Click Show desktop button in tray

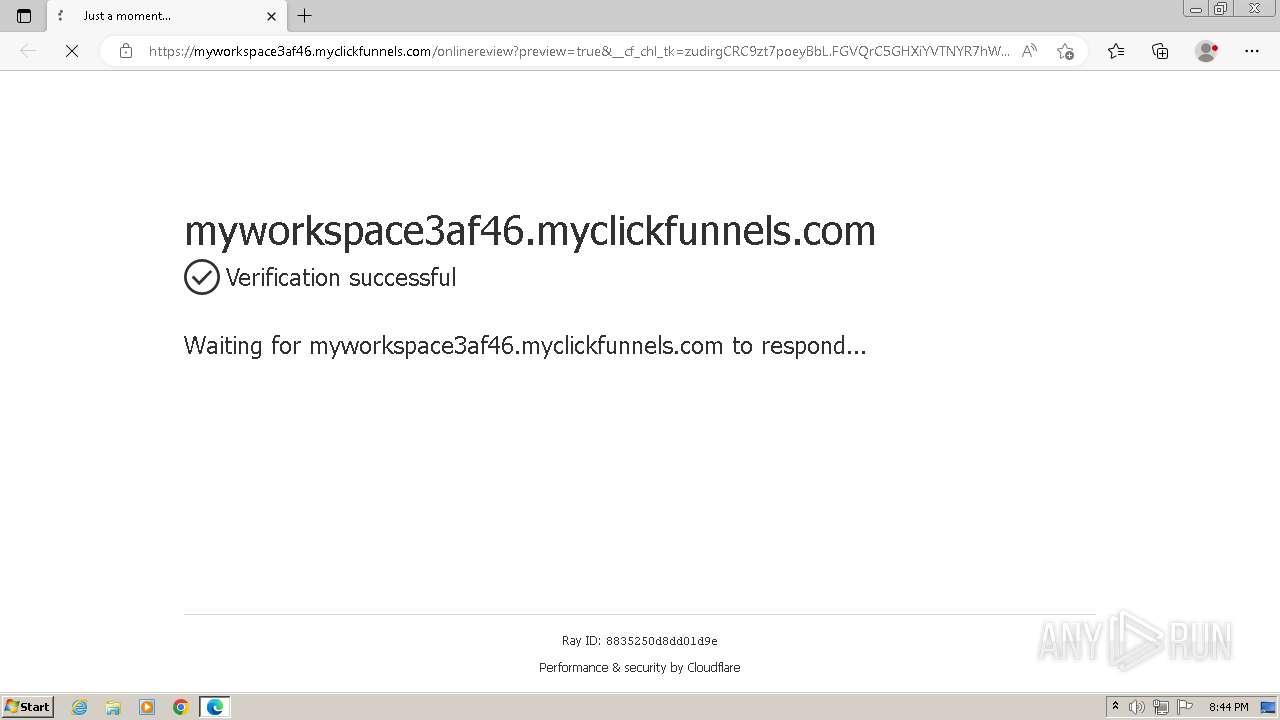point(1268,707)
